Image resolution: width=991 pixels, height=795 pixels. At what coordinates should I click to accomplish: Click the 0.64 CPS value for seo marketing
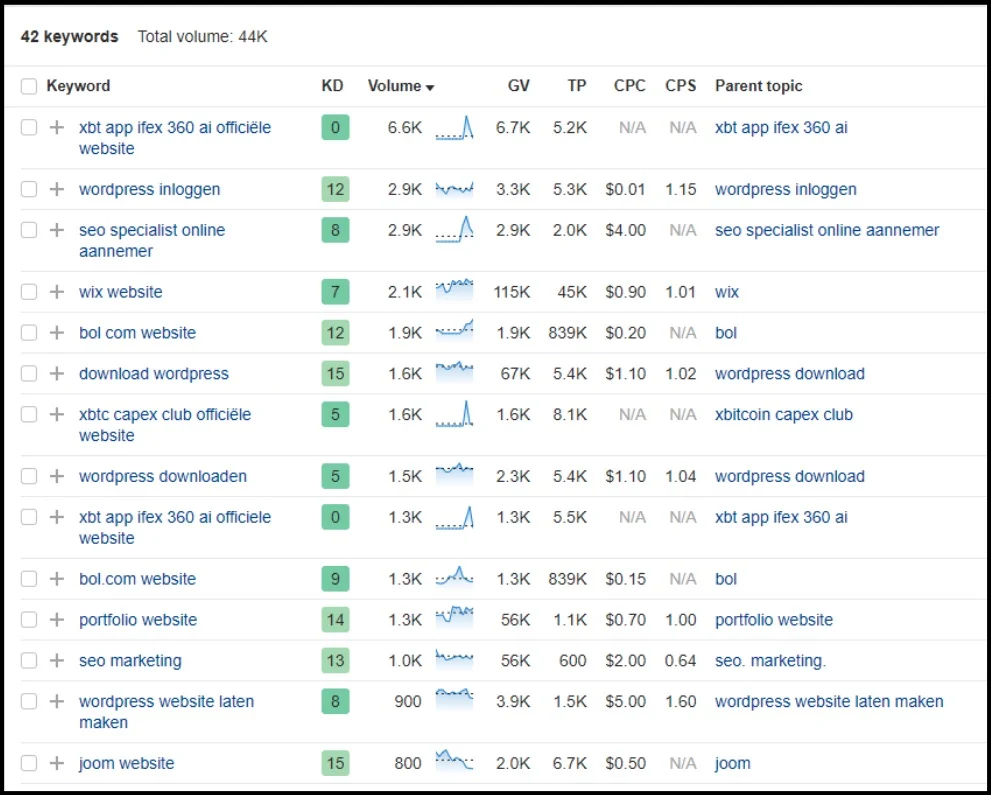click(681, 660)
